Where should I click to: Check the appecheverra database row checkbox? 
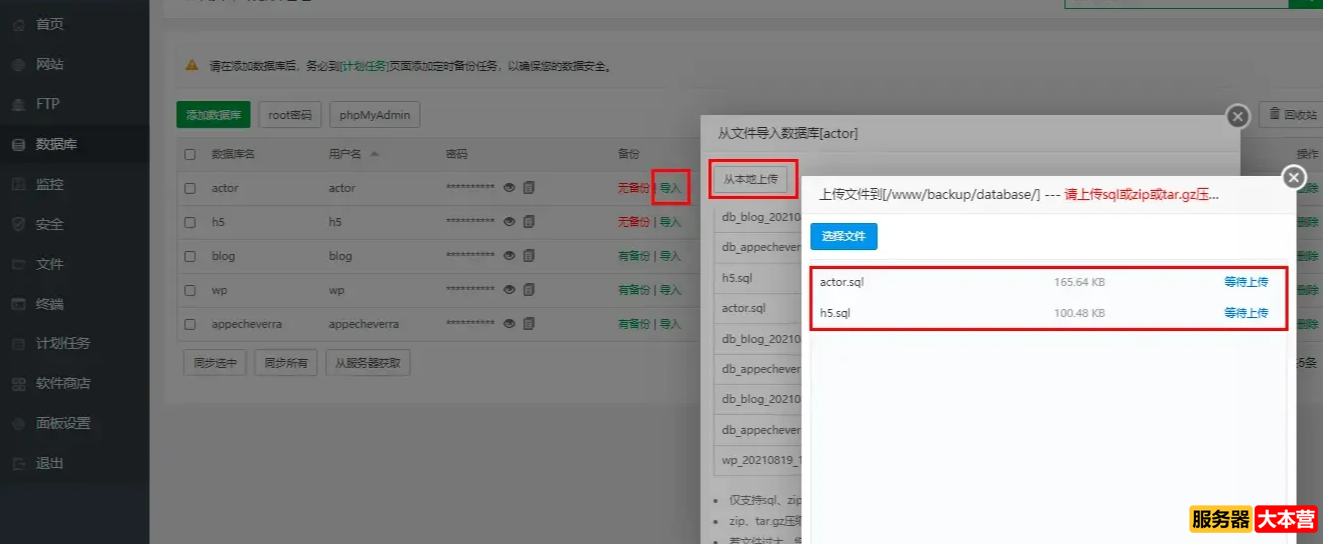click(190, 324)
